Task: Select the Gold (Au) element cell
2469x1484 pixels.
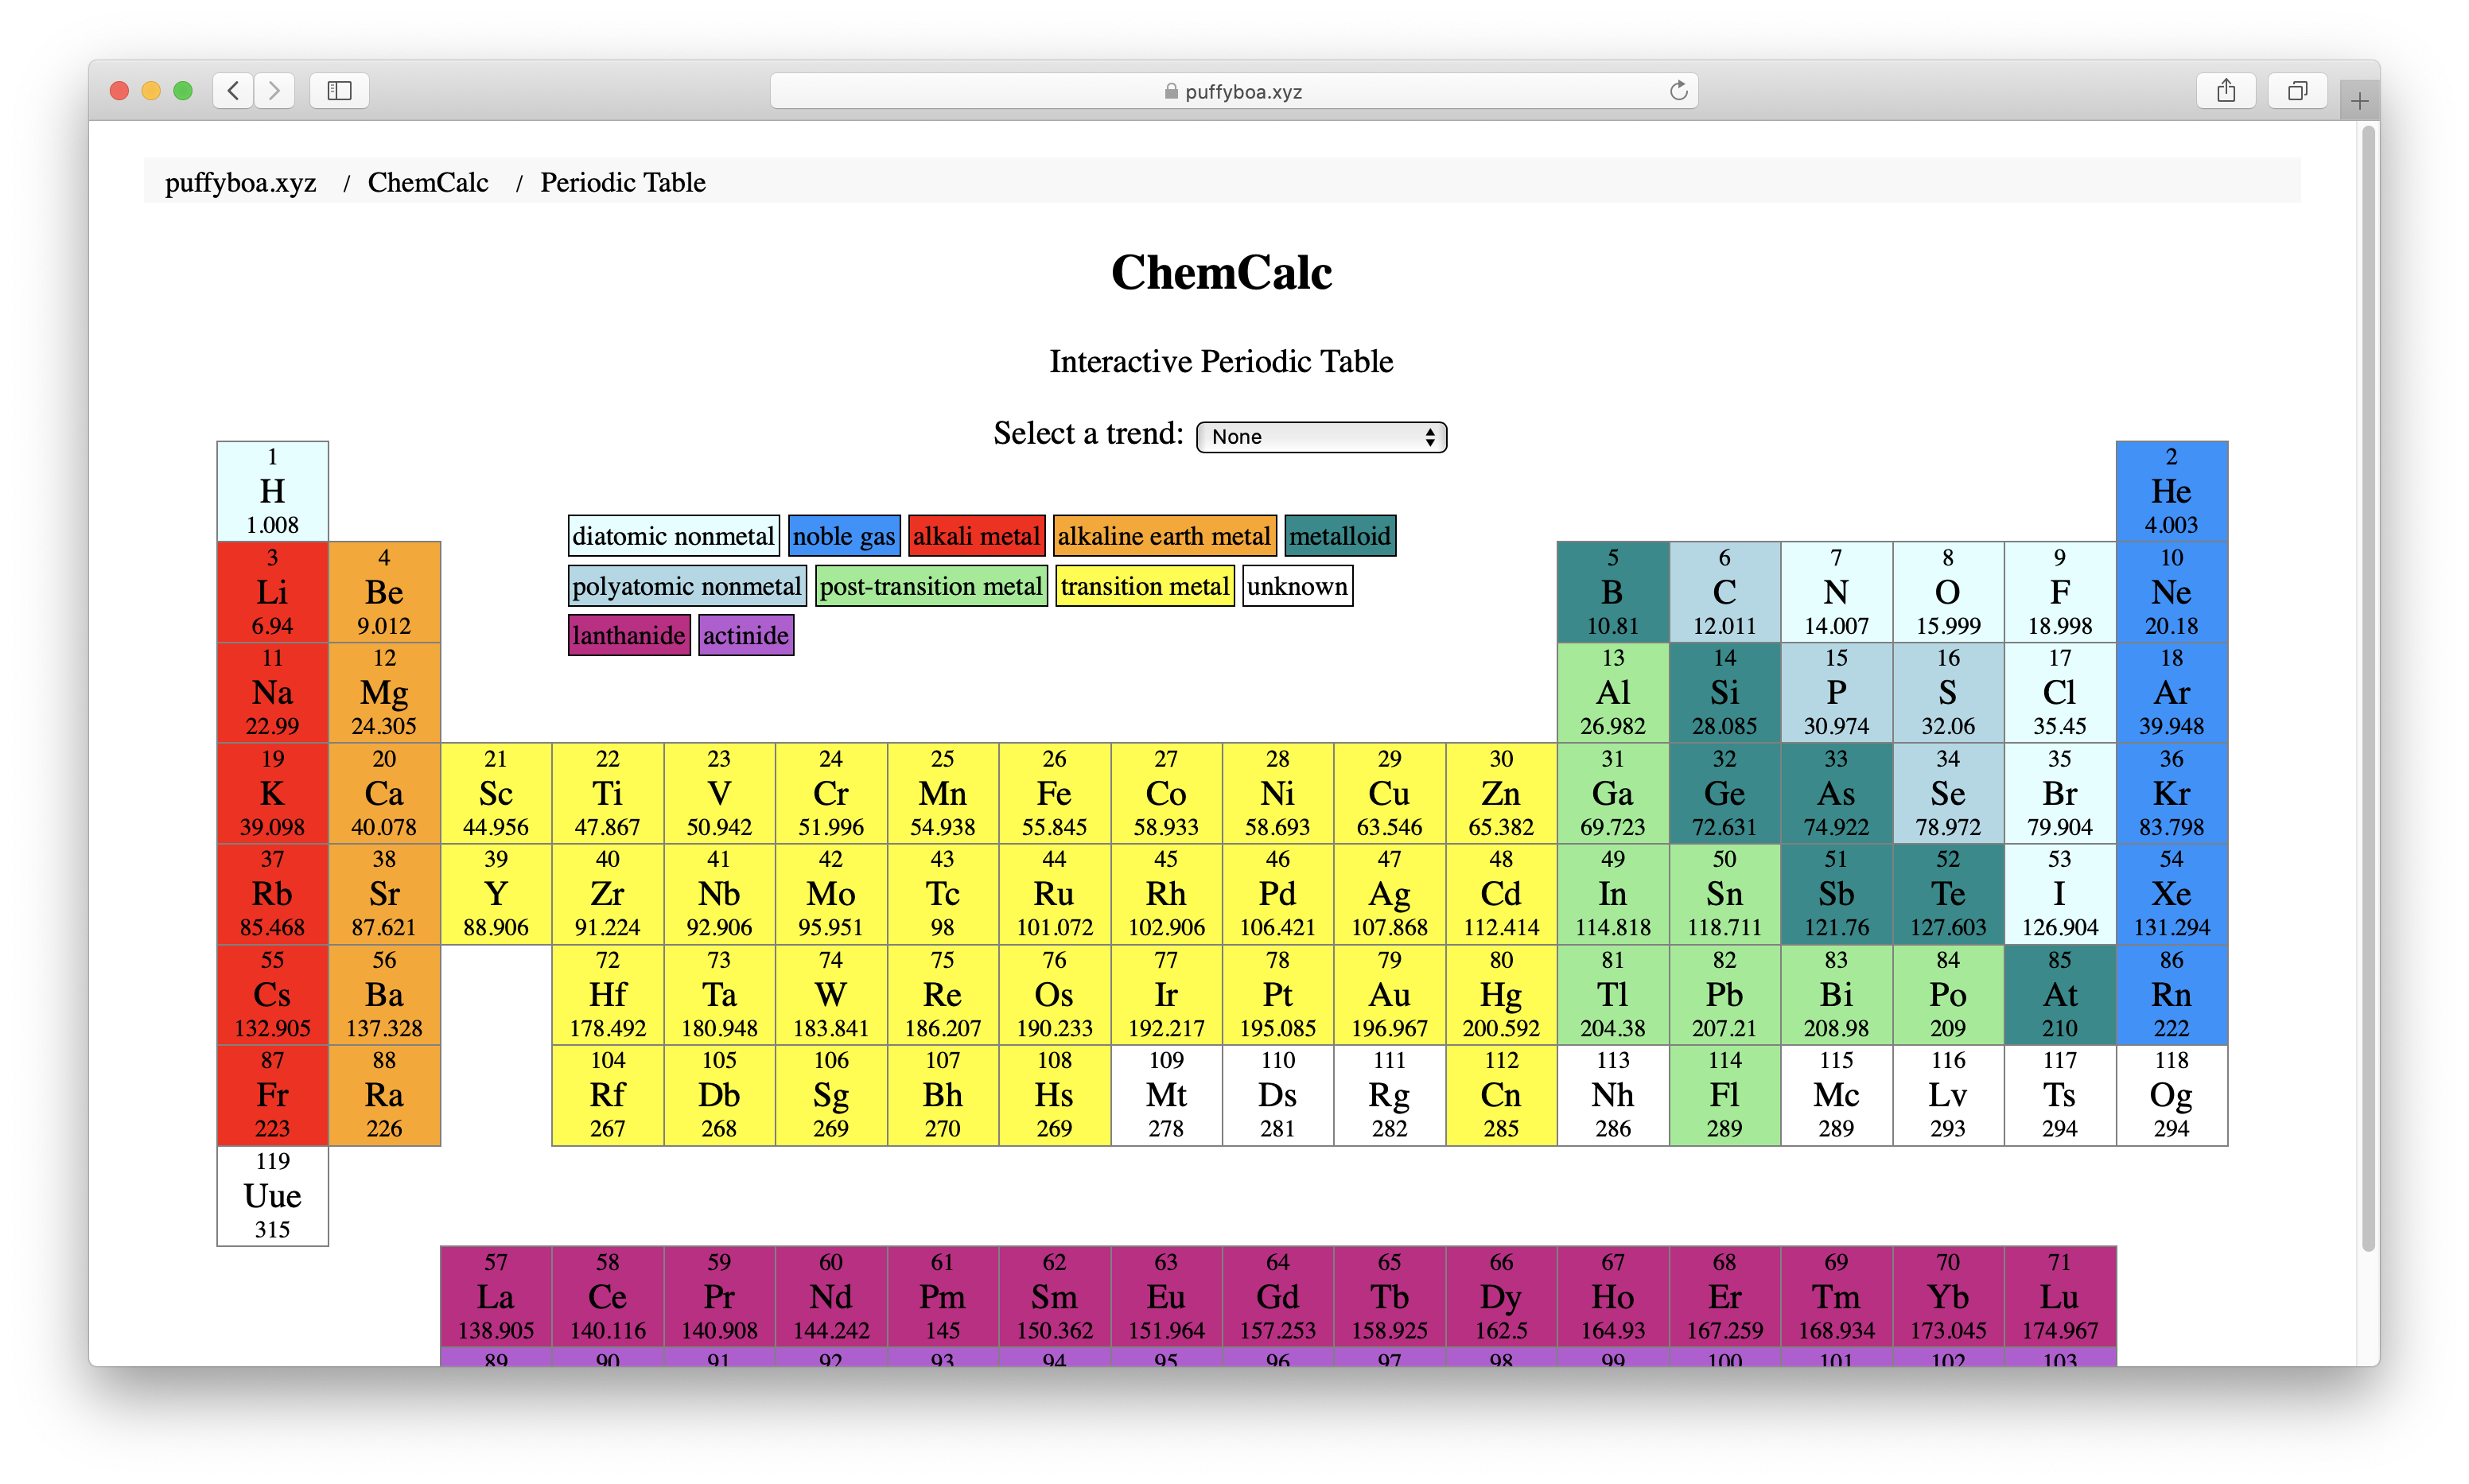Action: (1389, 995)
